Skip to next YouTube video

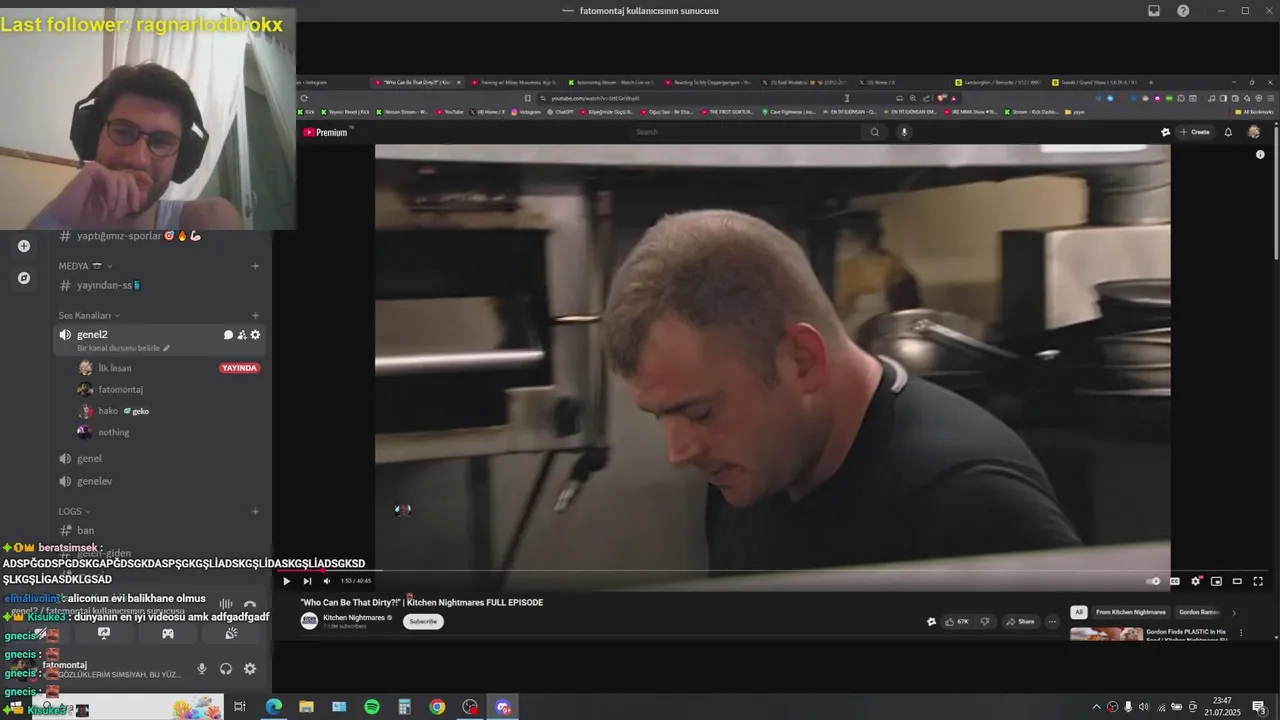coord(307,581)
